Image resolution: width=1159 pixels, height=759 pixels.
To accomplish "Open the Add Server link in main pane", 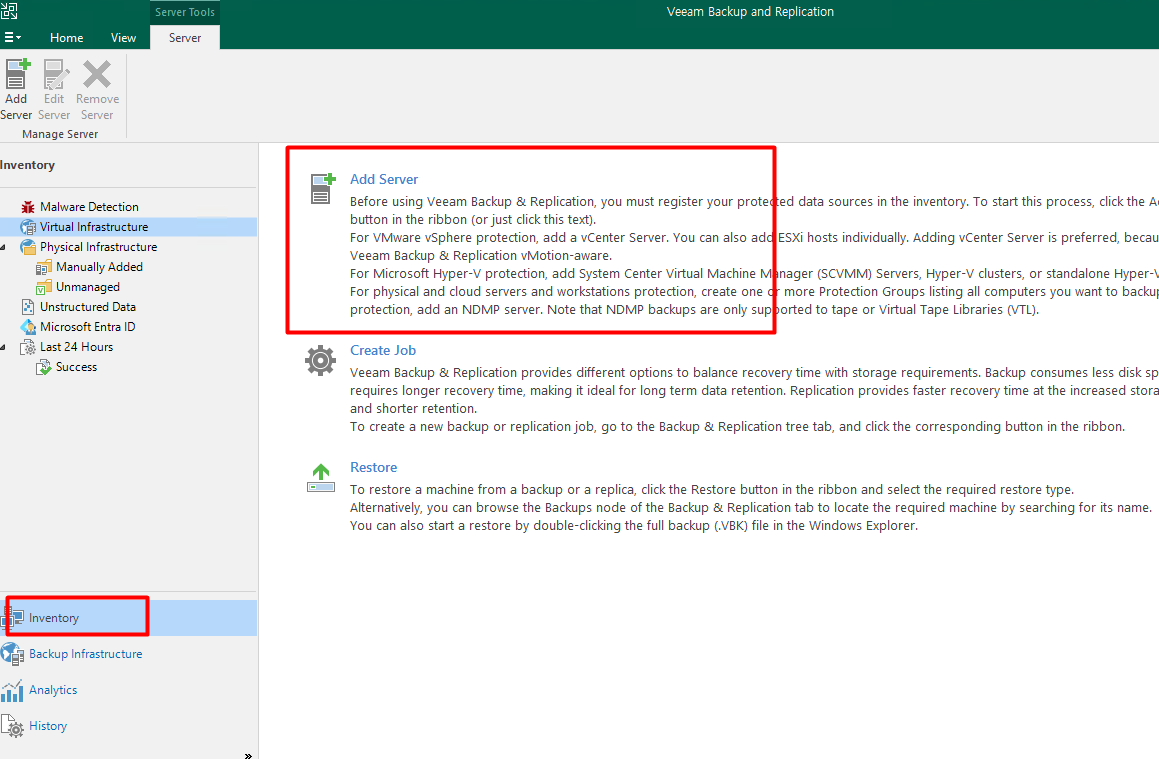I will coord(384,180).
